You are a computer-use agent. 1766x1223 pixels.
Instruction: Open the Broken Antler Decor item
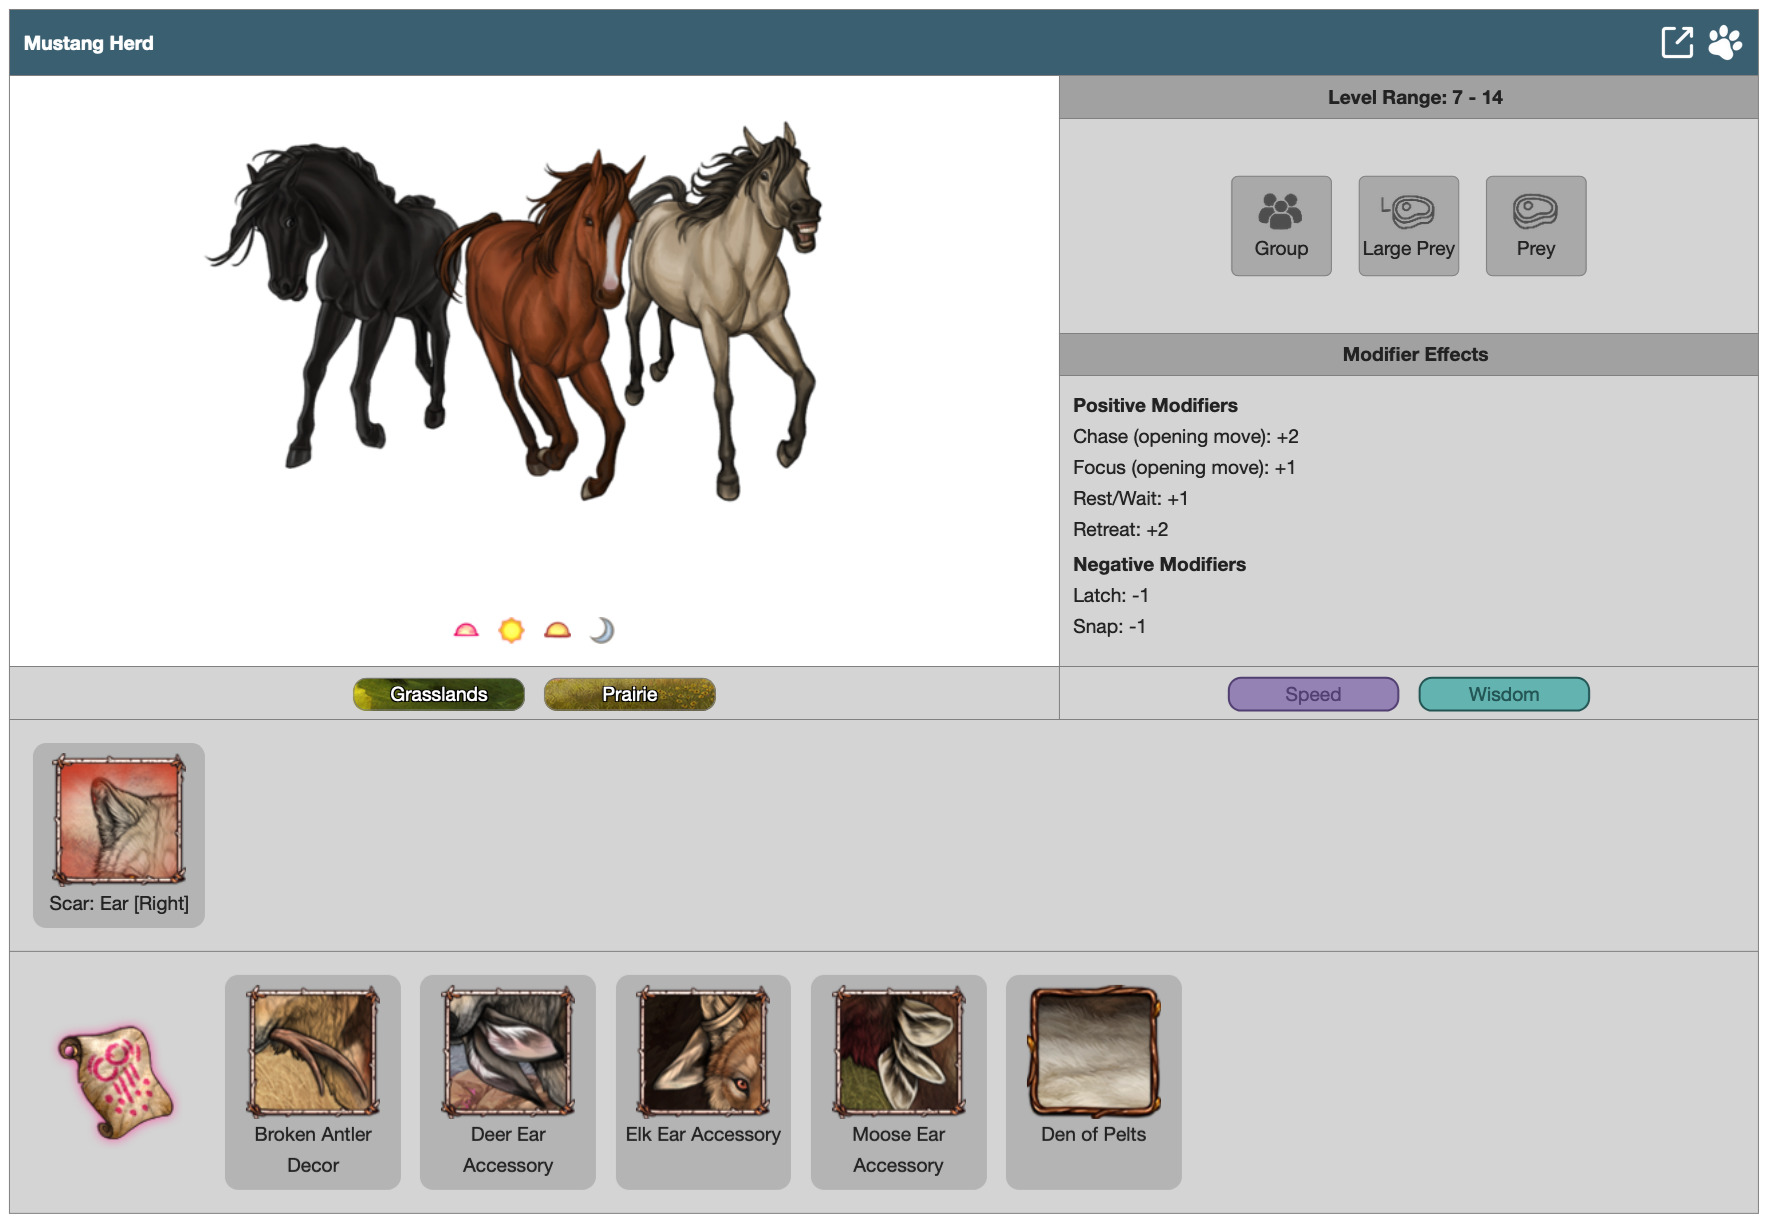(x=313, y=1081)
